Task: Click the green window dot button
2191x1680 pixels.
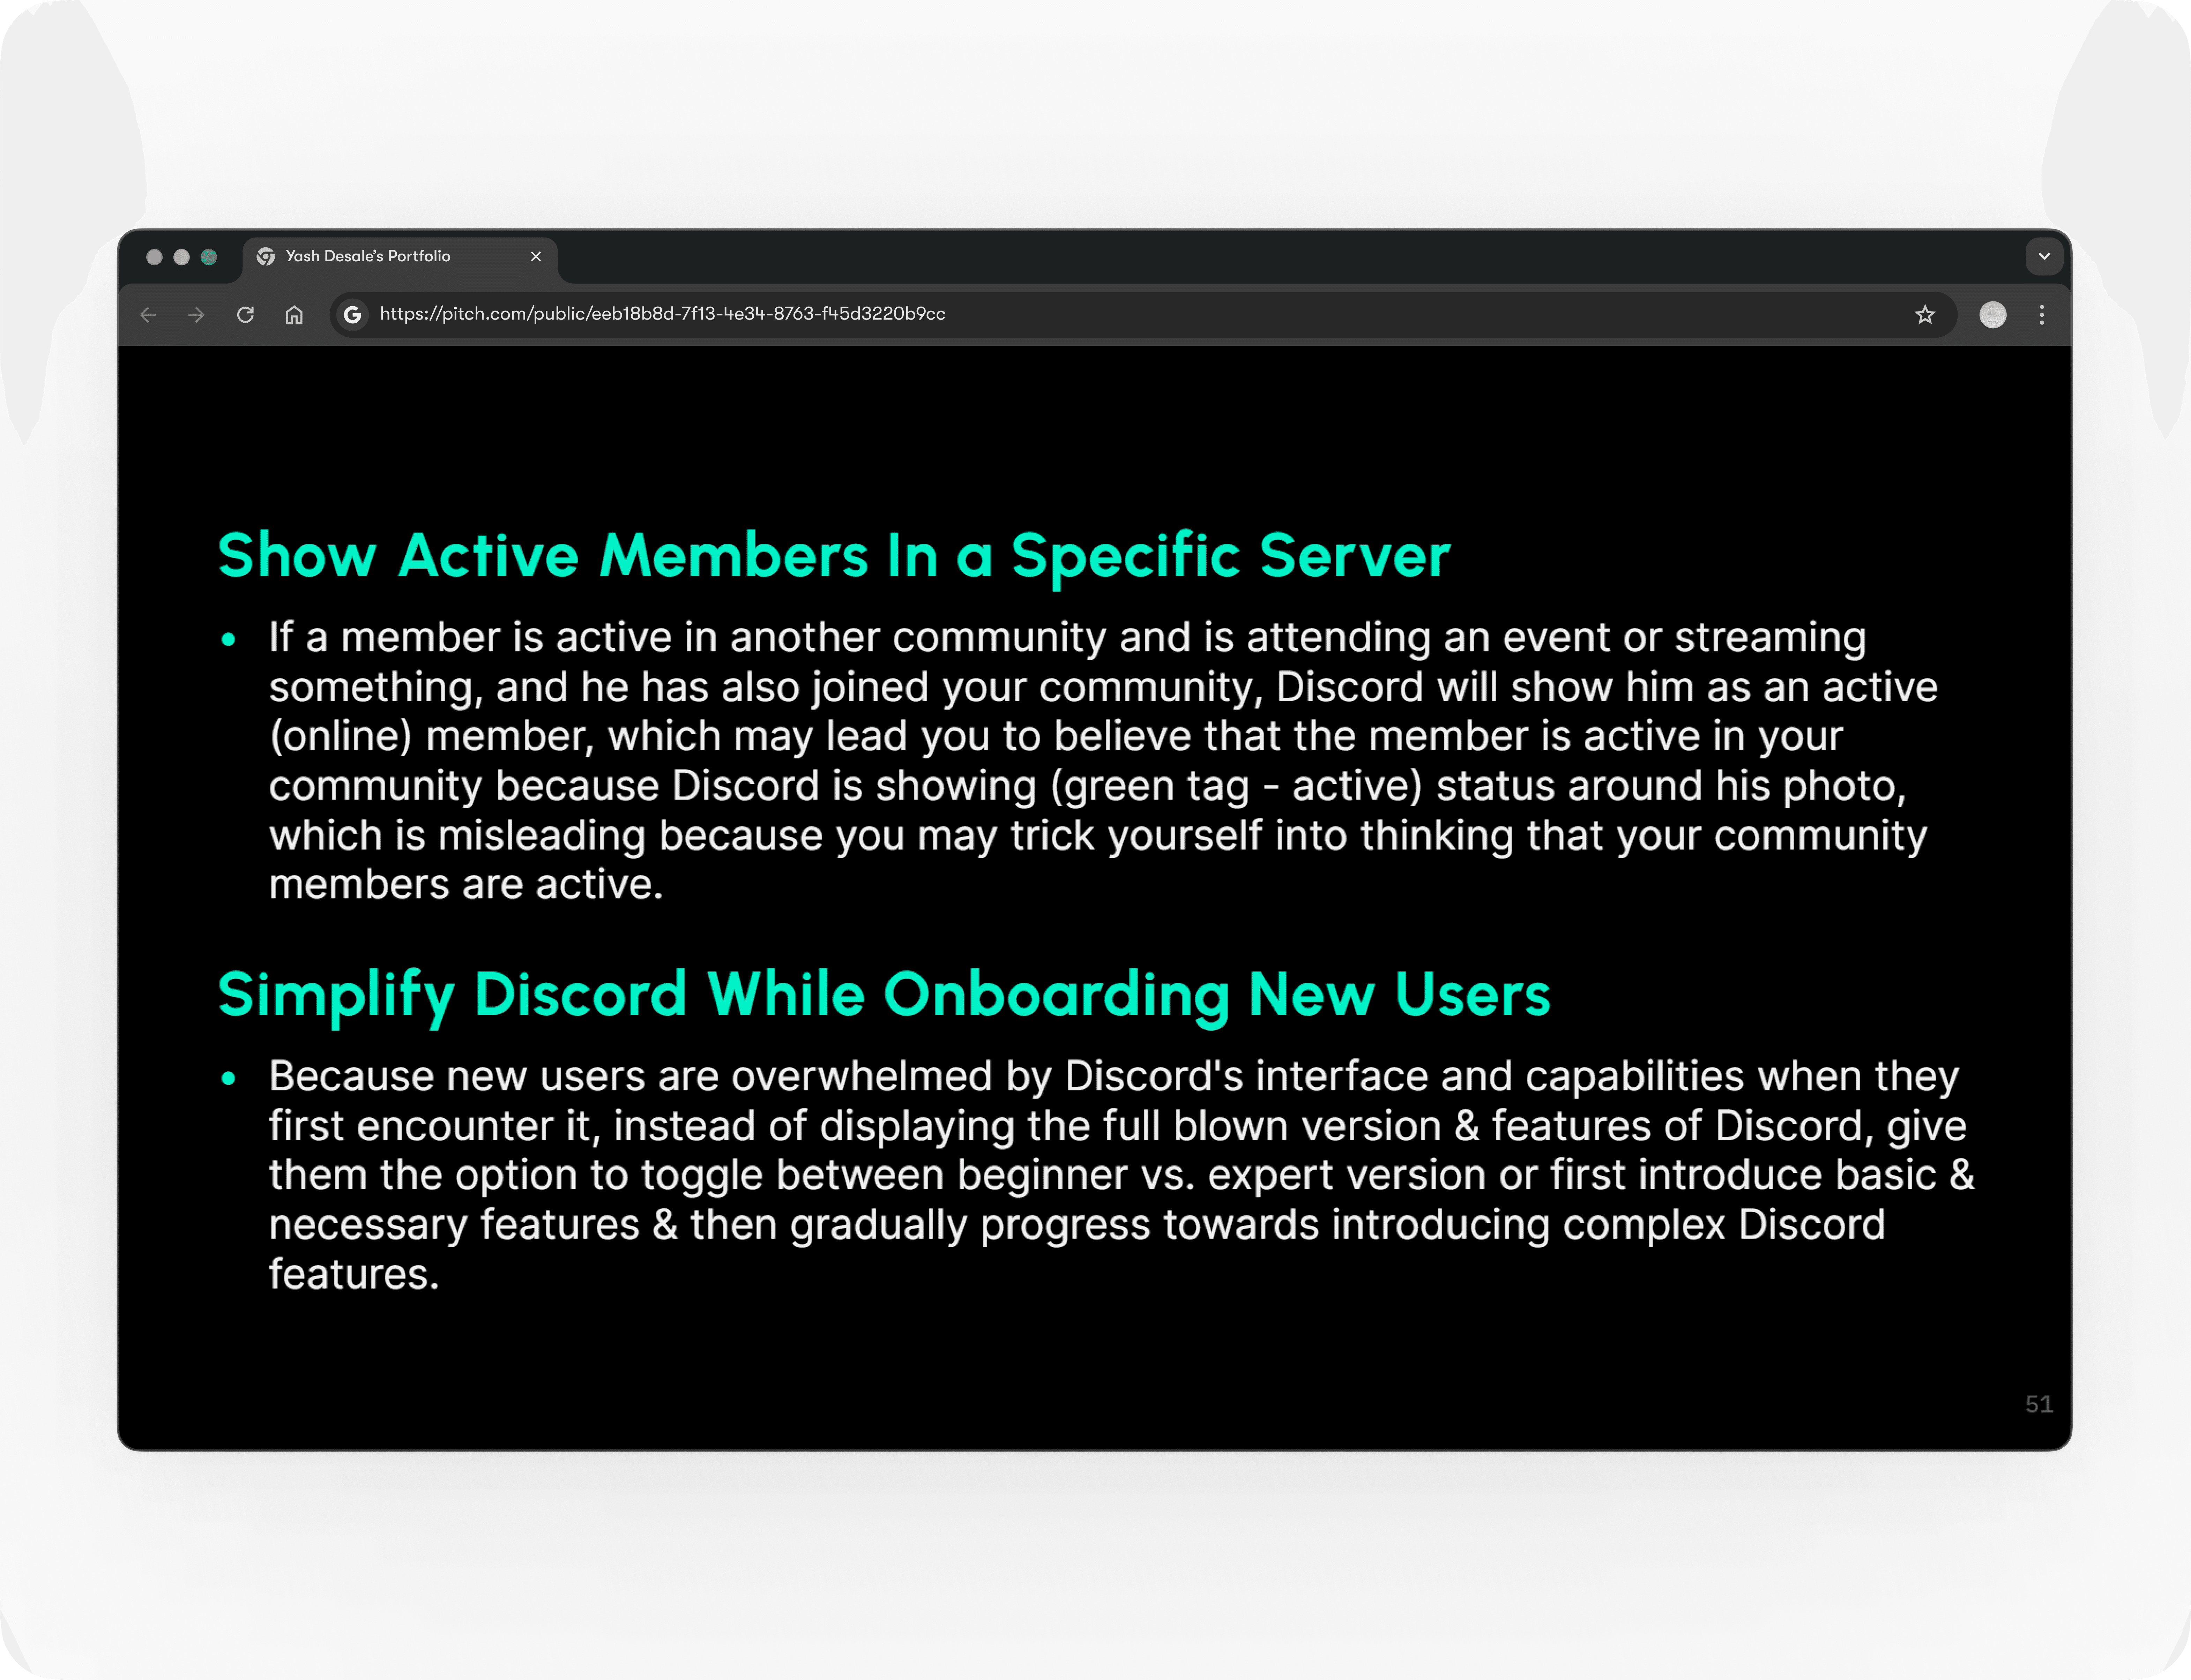Action: coord(209,257)
